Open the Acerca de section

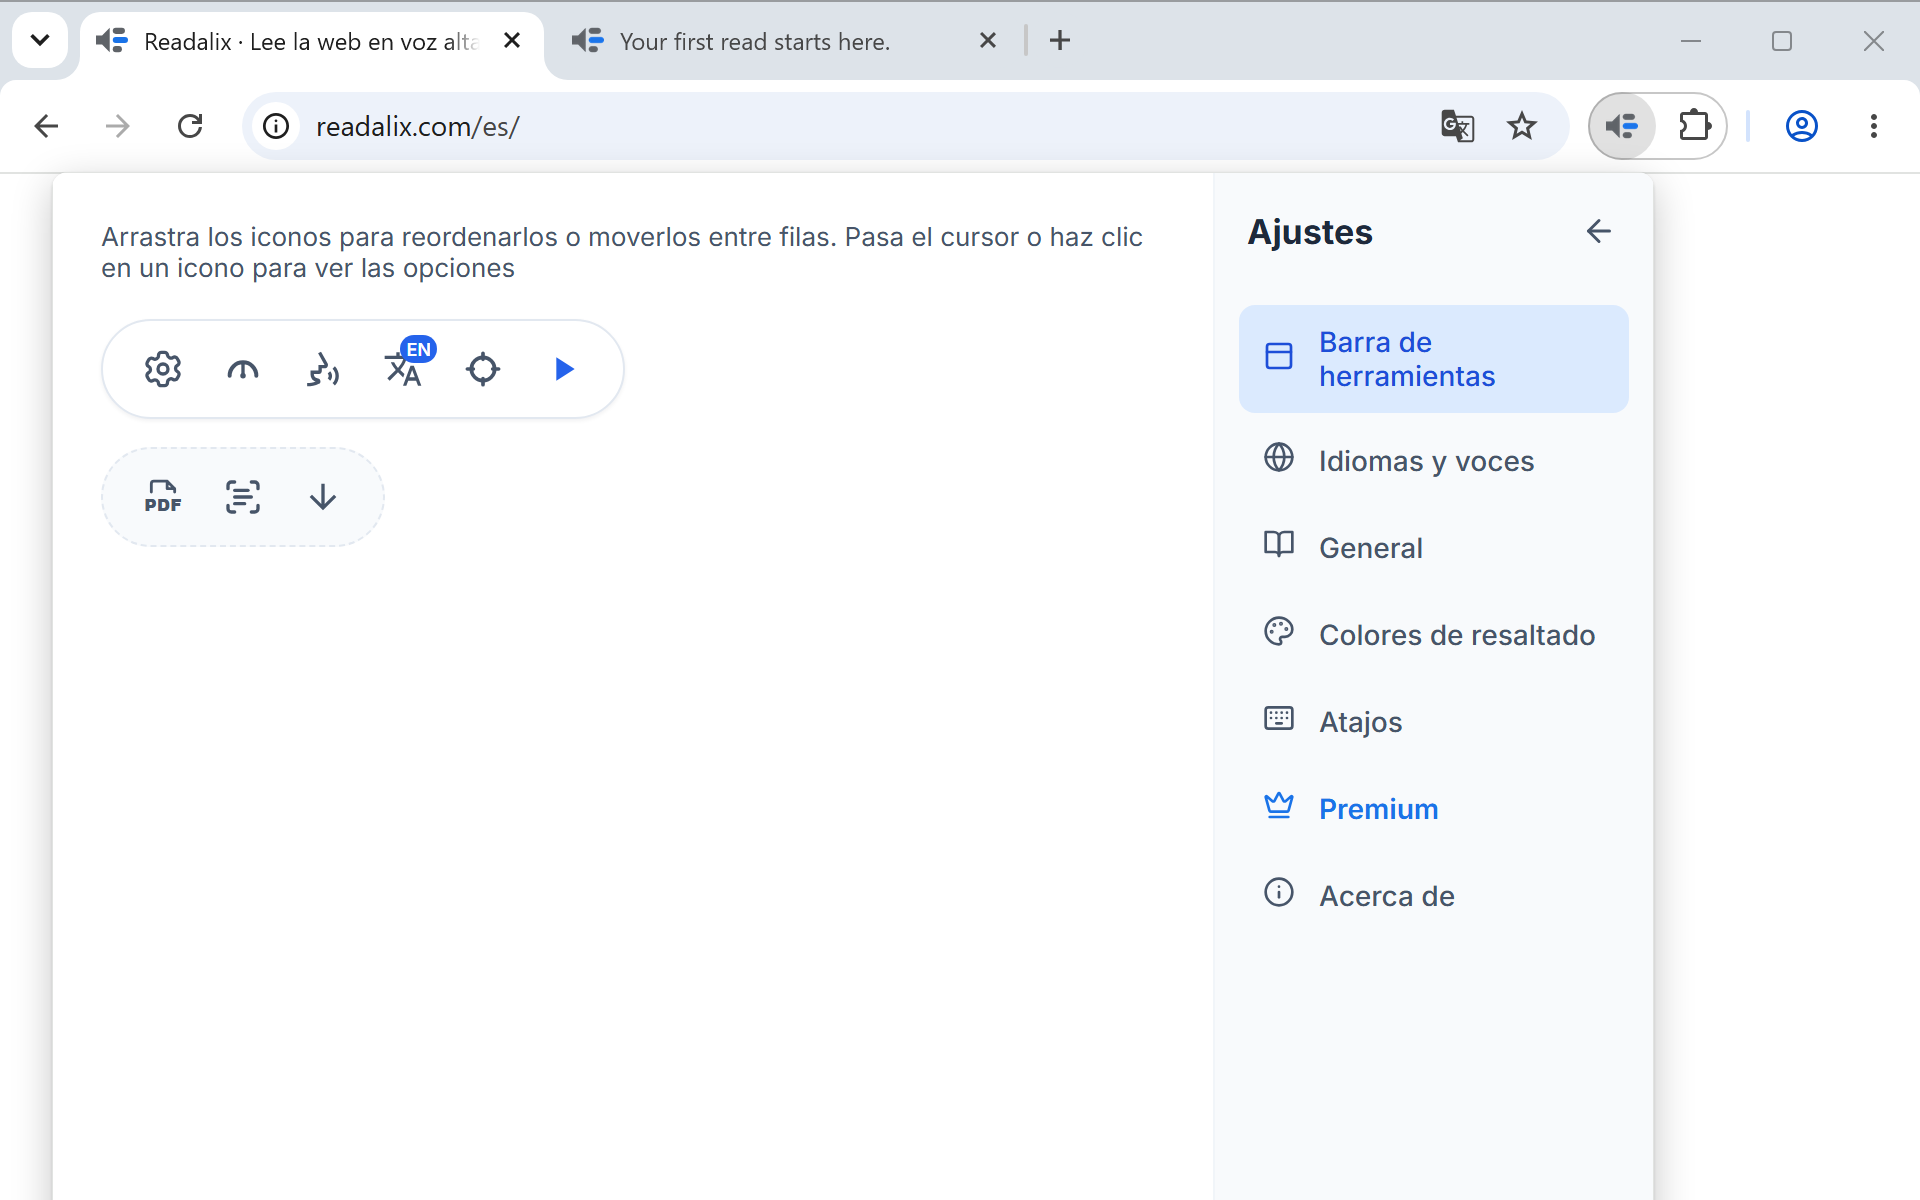pyautogui.click(x=1433, y=896)
